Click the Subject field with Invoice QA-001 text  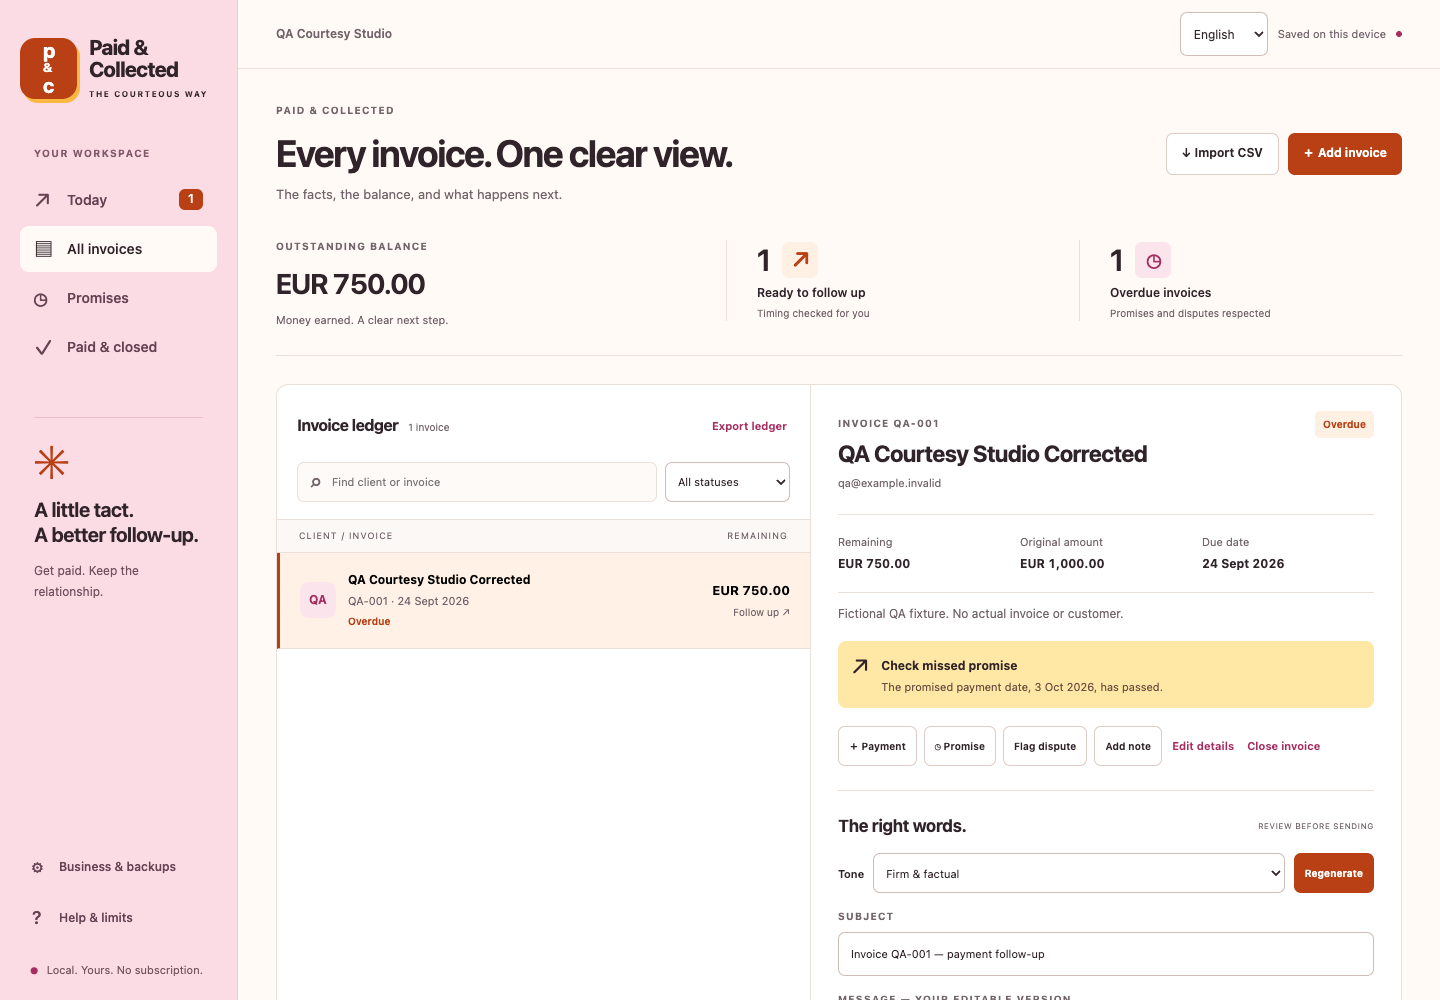[x=1106, y=954]
